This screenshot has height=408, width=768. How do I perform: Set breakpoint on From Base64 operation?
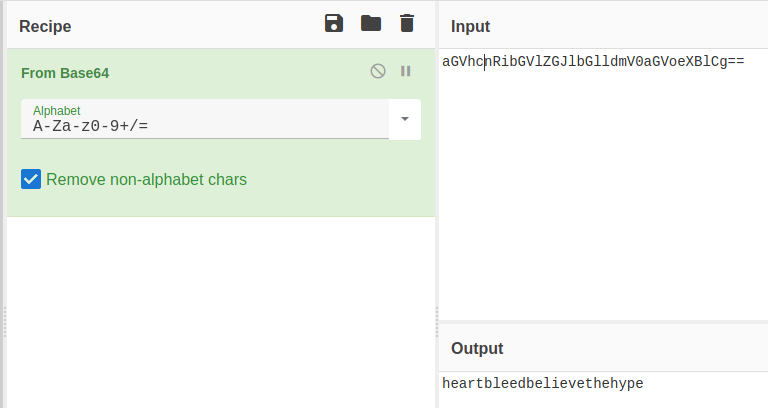coord(406,71)
